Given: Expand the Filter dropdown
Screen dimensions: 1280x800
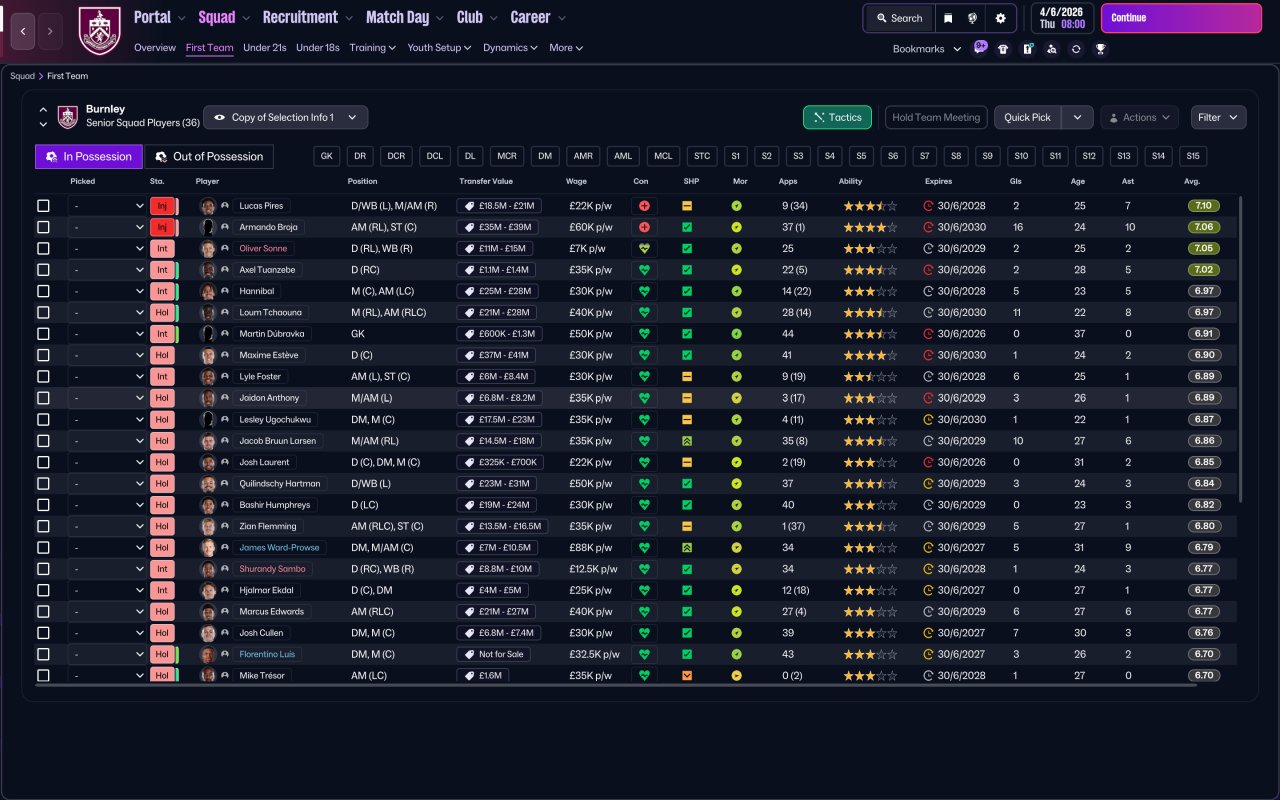Looking at the screenshot, I should tap(1218, 117).
